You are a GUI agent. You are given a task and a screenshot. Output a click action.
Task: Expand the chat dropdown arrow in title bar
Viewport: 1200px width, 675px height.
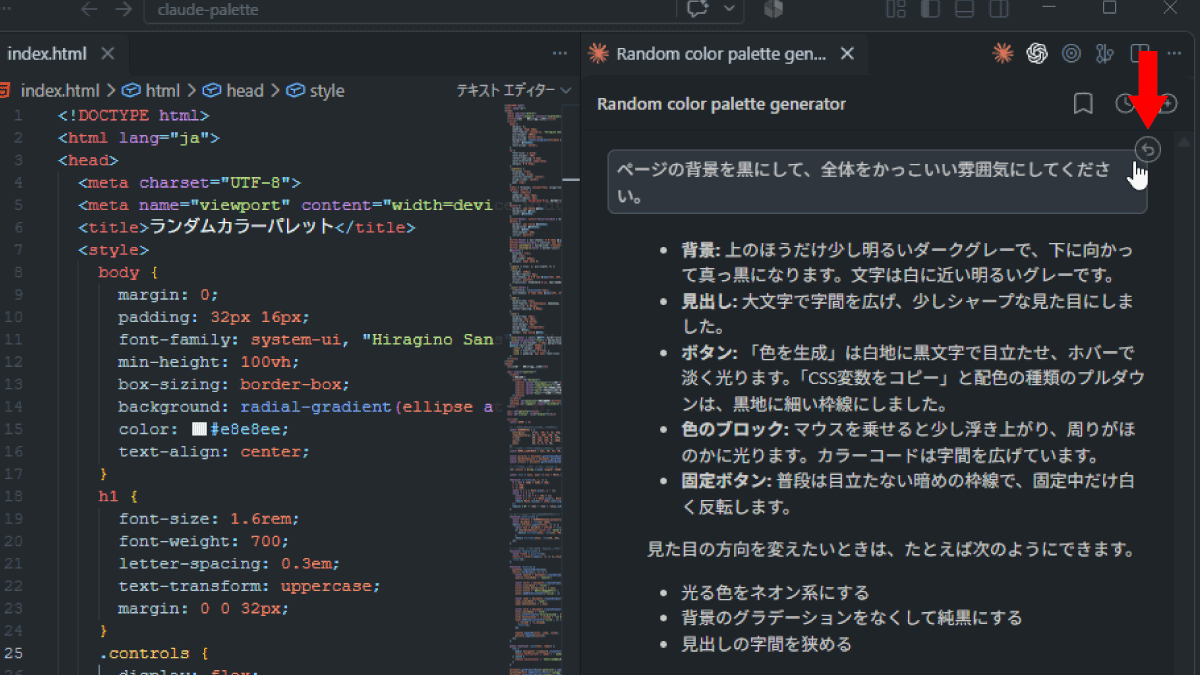point(730,9)
